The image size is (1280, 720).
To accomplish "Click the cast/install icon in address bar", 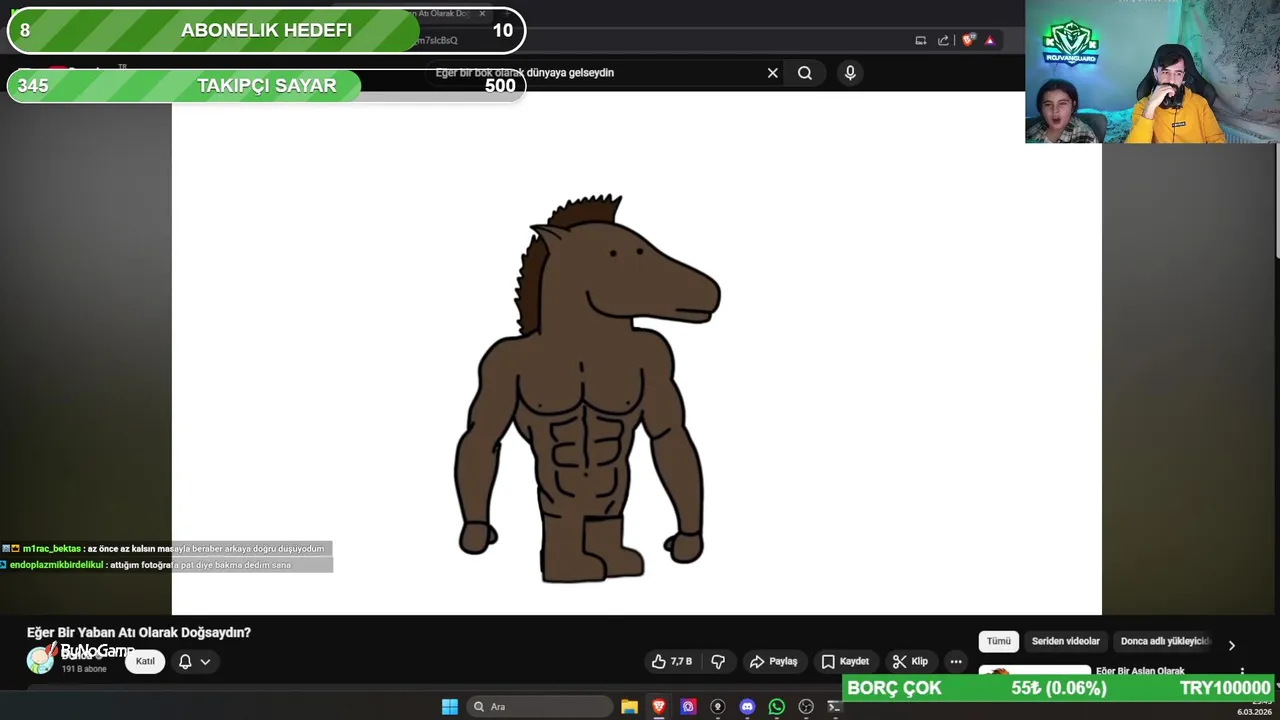I will tap(921, 40).
